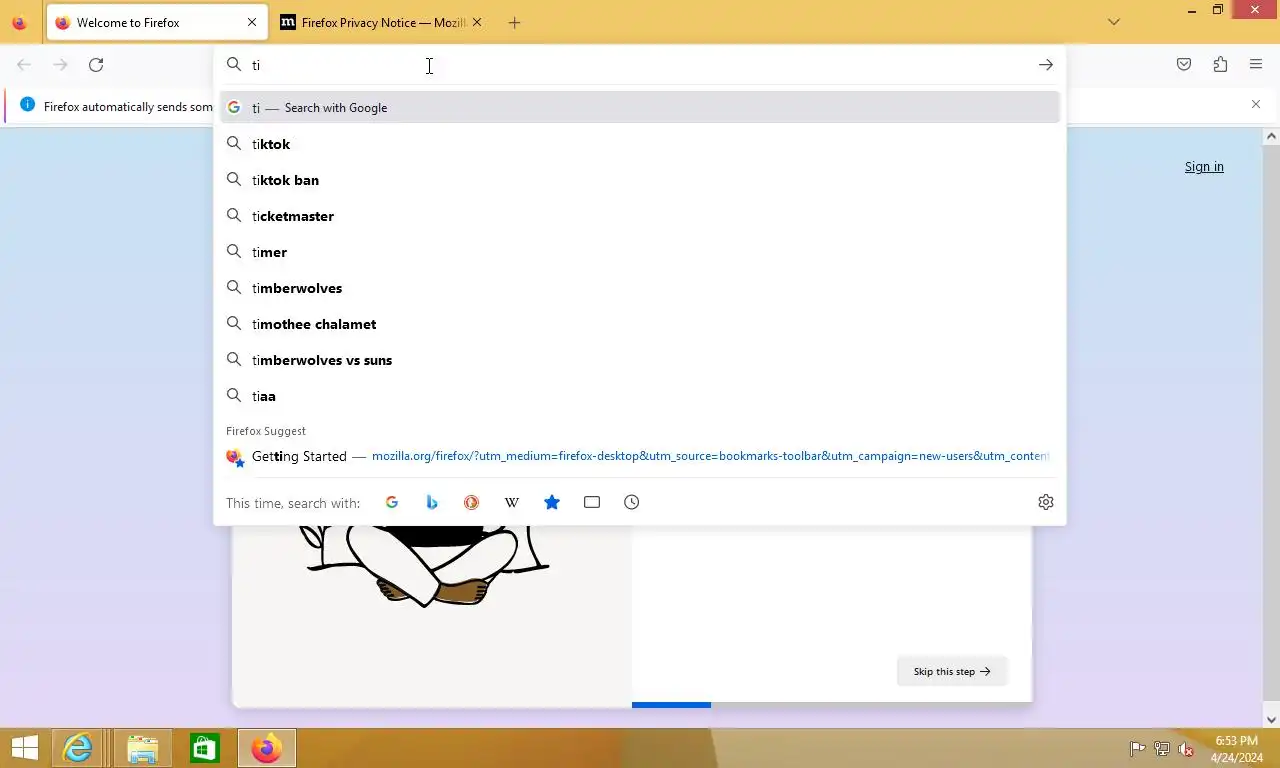
Task: Choose the 'timberwolves' suggestion
Action: 640,288
